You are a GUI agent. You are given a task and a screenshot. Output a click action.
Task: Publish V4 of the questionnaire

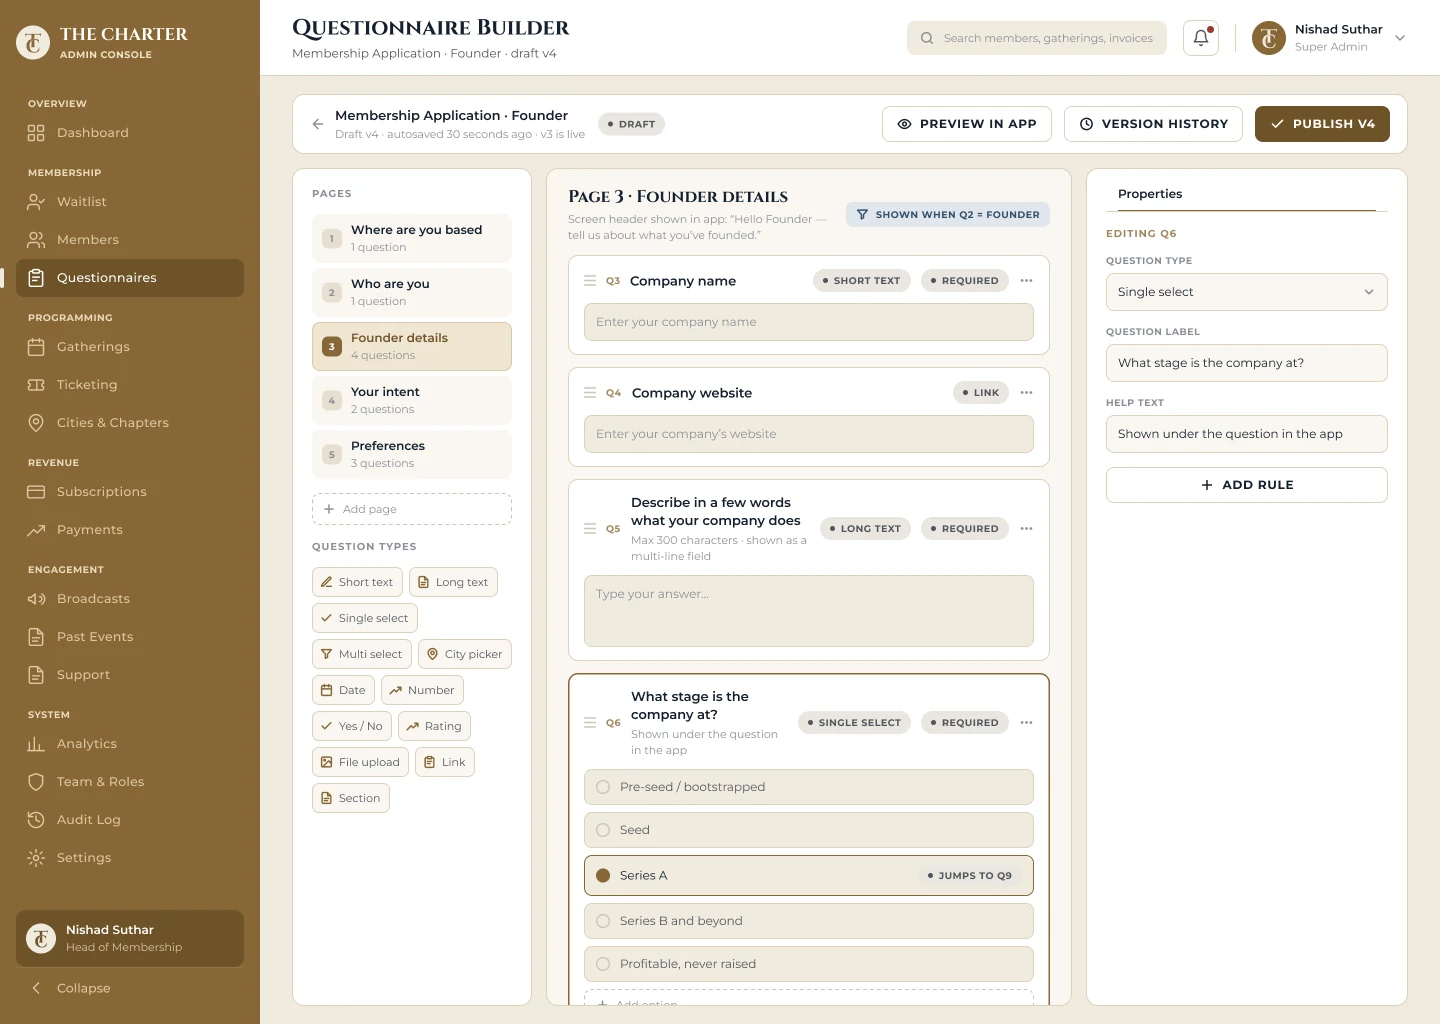pos(1322,124)
